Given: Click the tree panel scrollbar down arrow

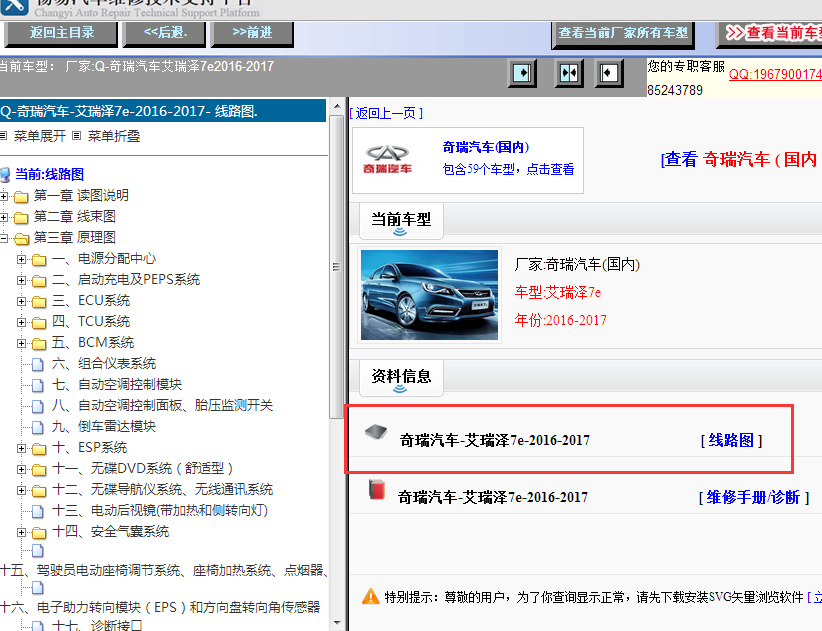Looking at the screenshot, I should click(337, 623).
